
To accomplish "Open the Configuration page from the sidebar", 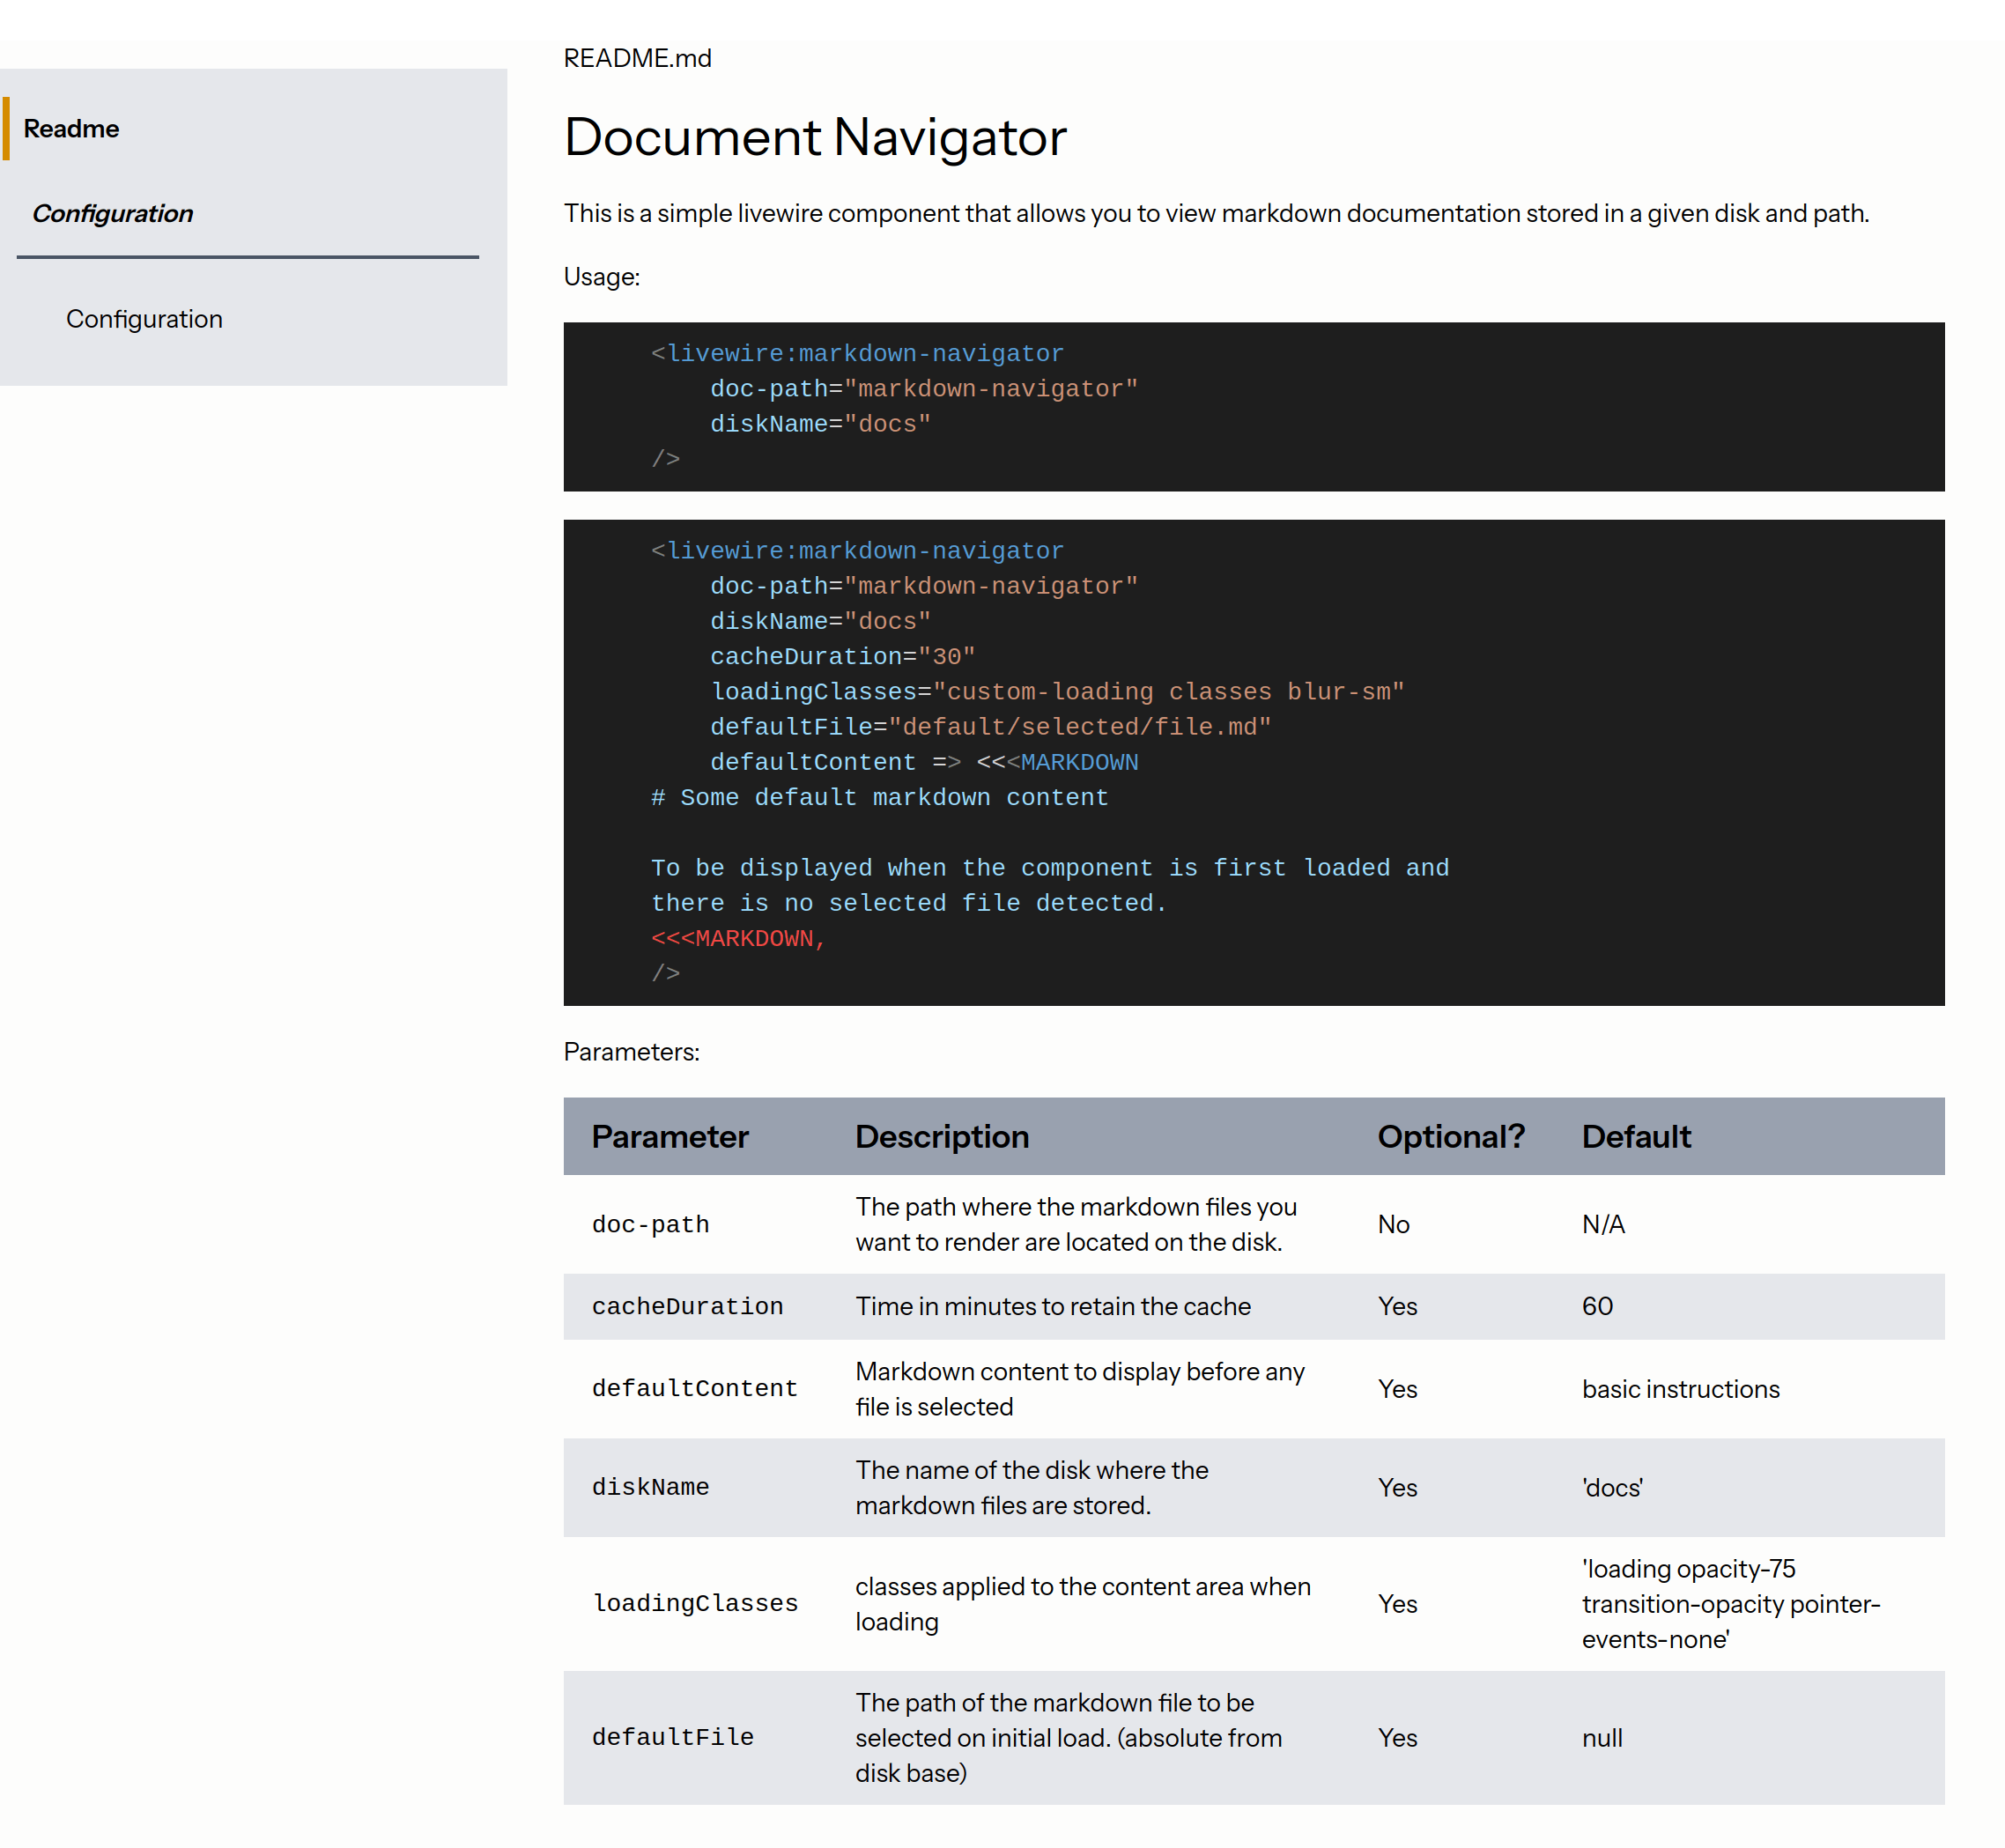I will [x=145, y=318].
